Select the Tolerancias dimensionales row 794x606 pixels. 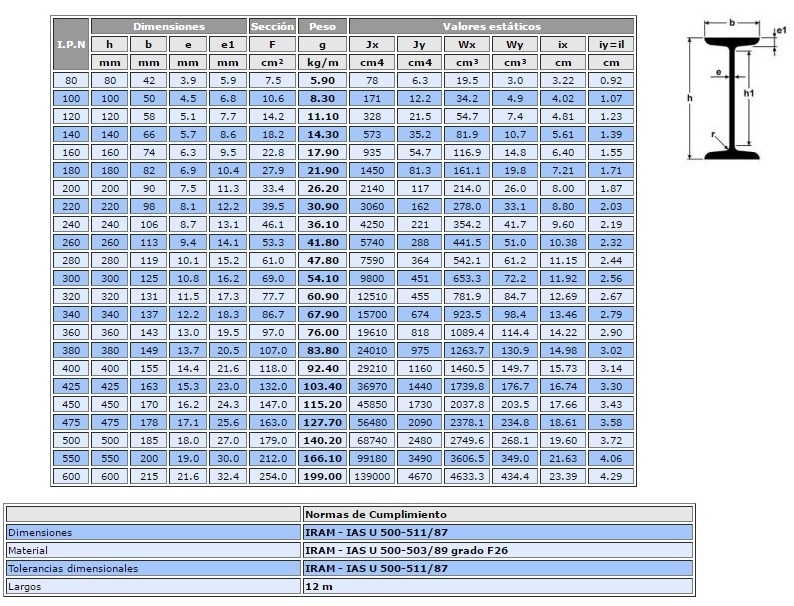pyautogui.click(x=349, y=569)
